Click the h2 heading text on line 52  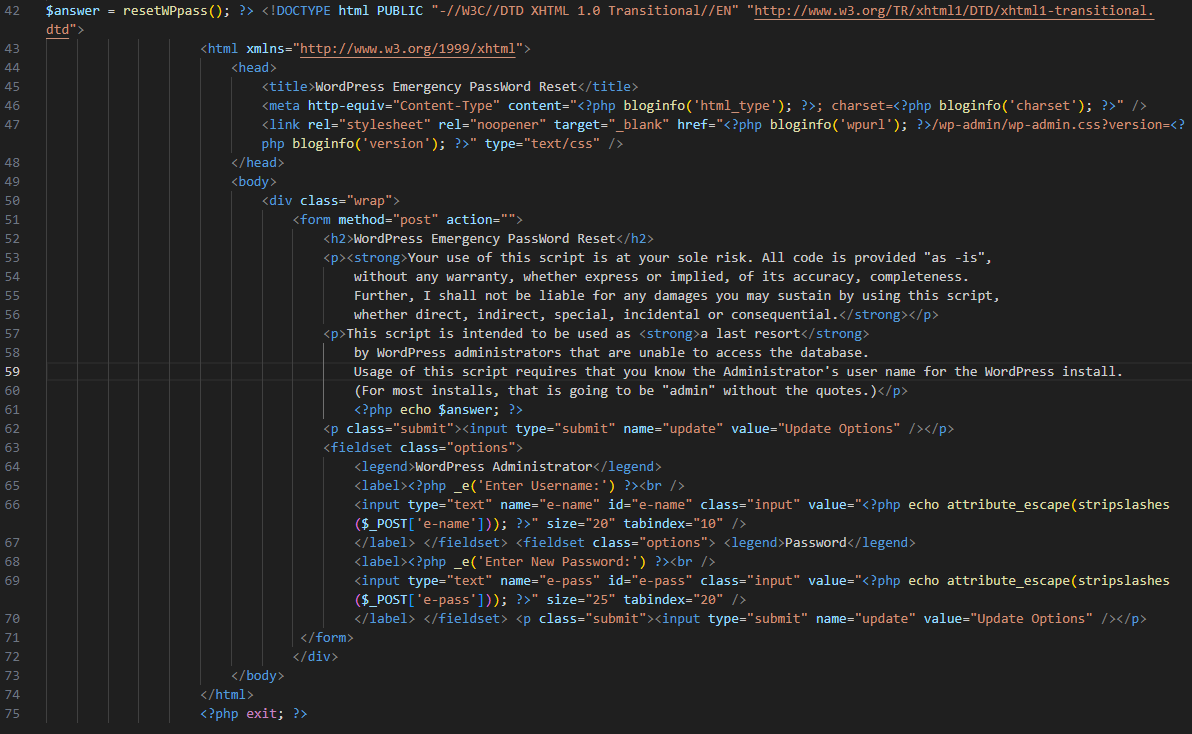click(484, 239)
